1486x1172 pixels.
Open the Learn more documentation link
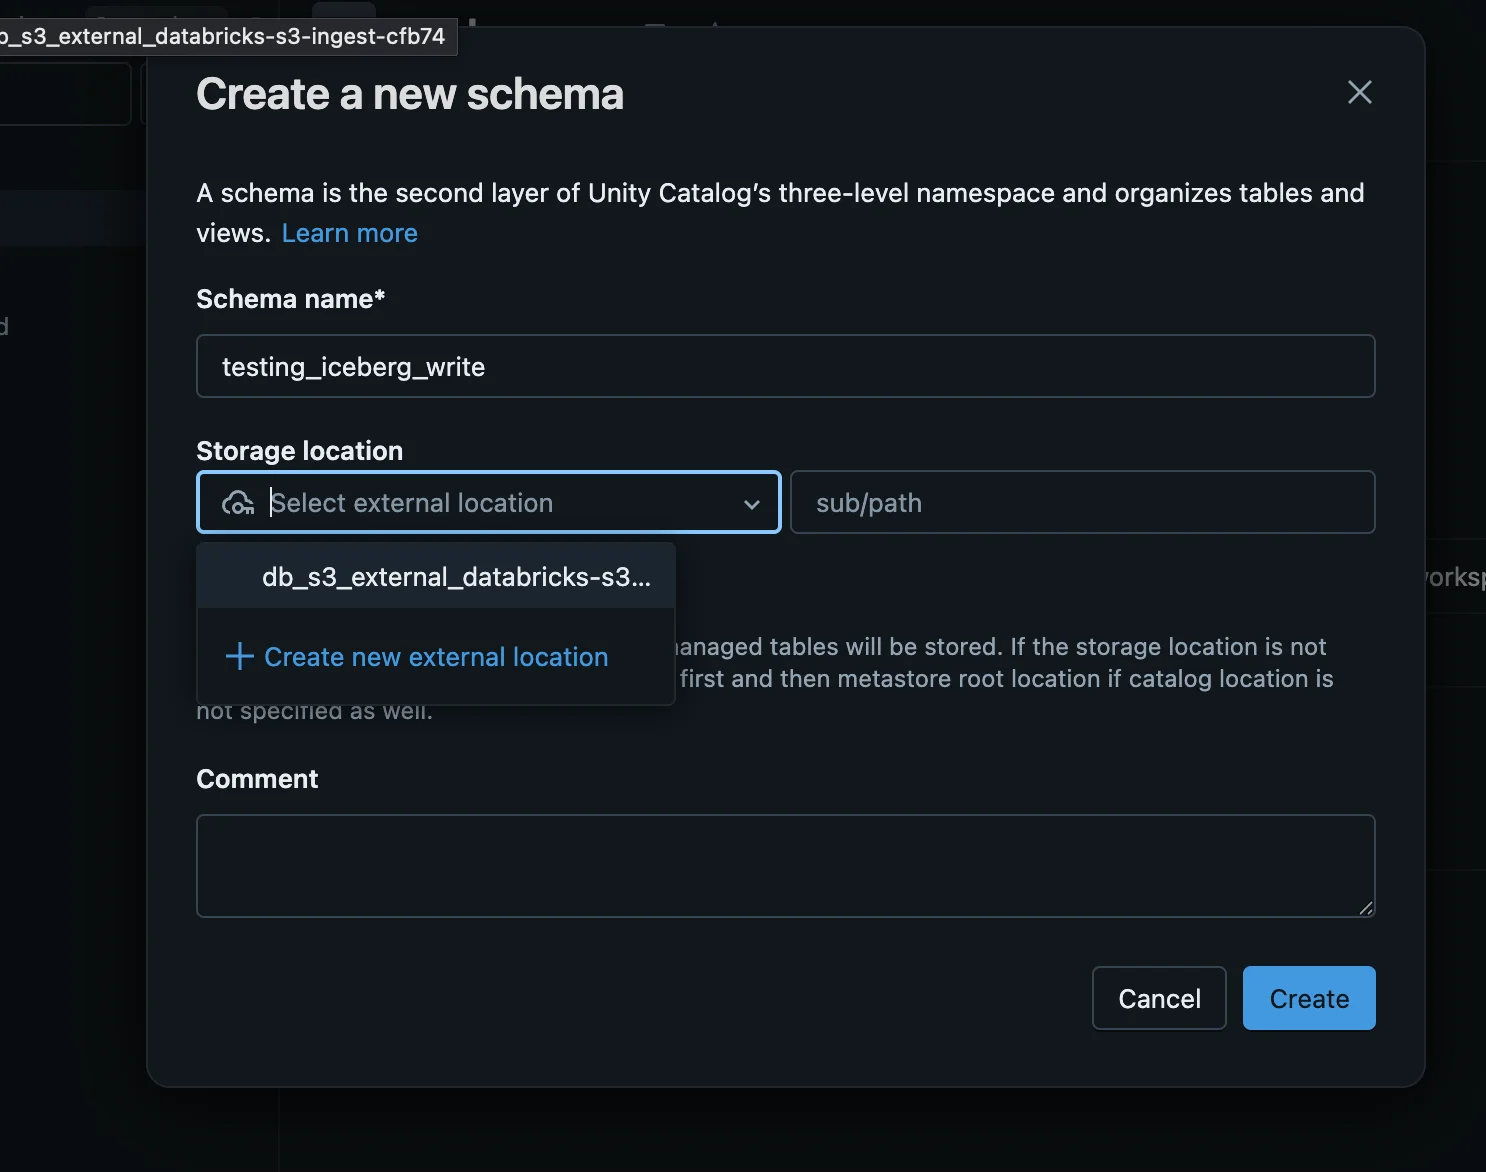(349, 233)
